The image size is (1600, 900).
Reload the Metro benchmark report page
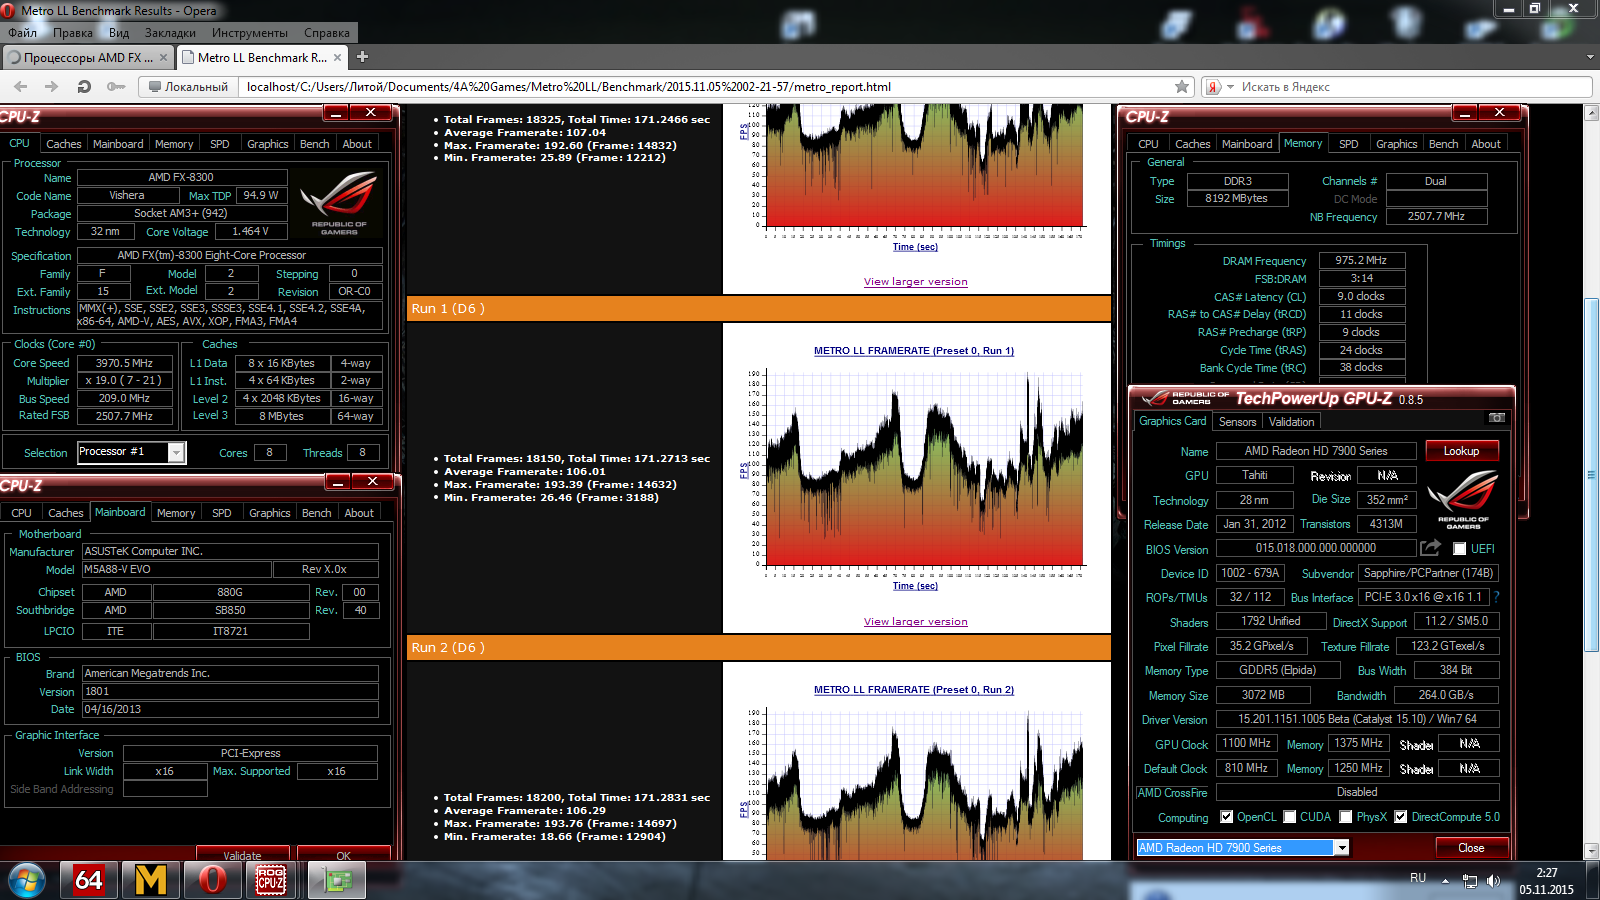84,87
